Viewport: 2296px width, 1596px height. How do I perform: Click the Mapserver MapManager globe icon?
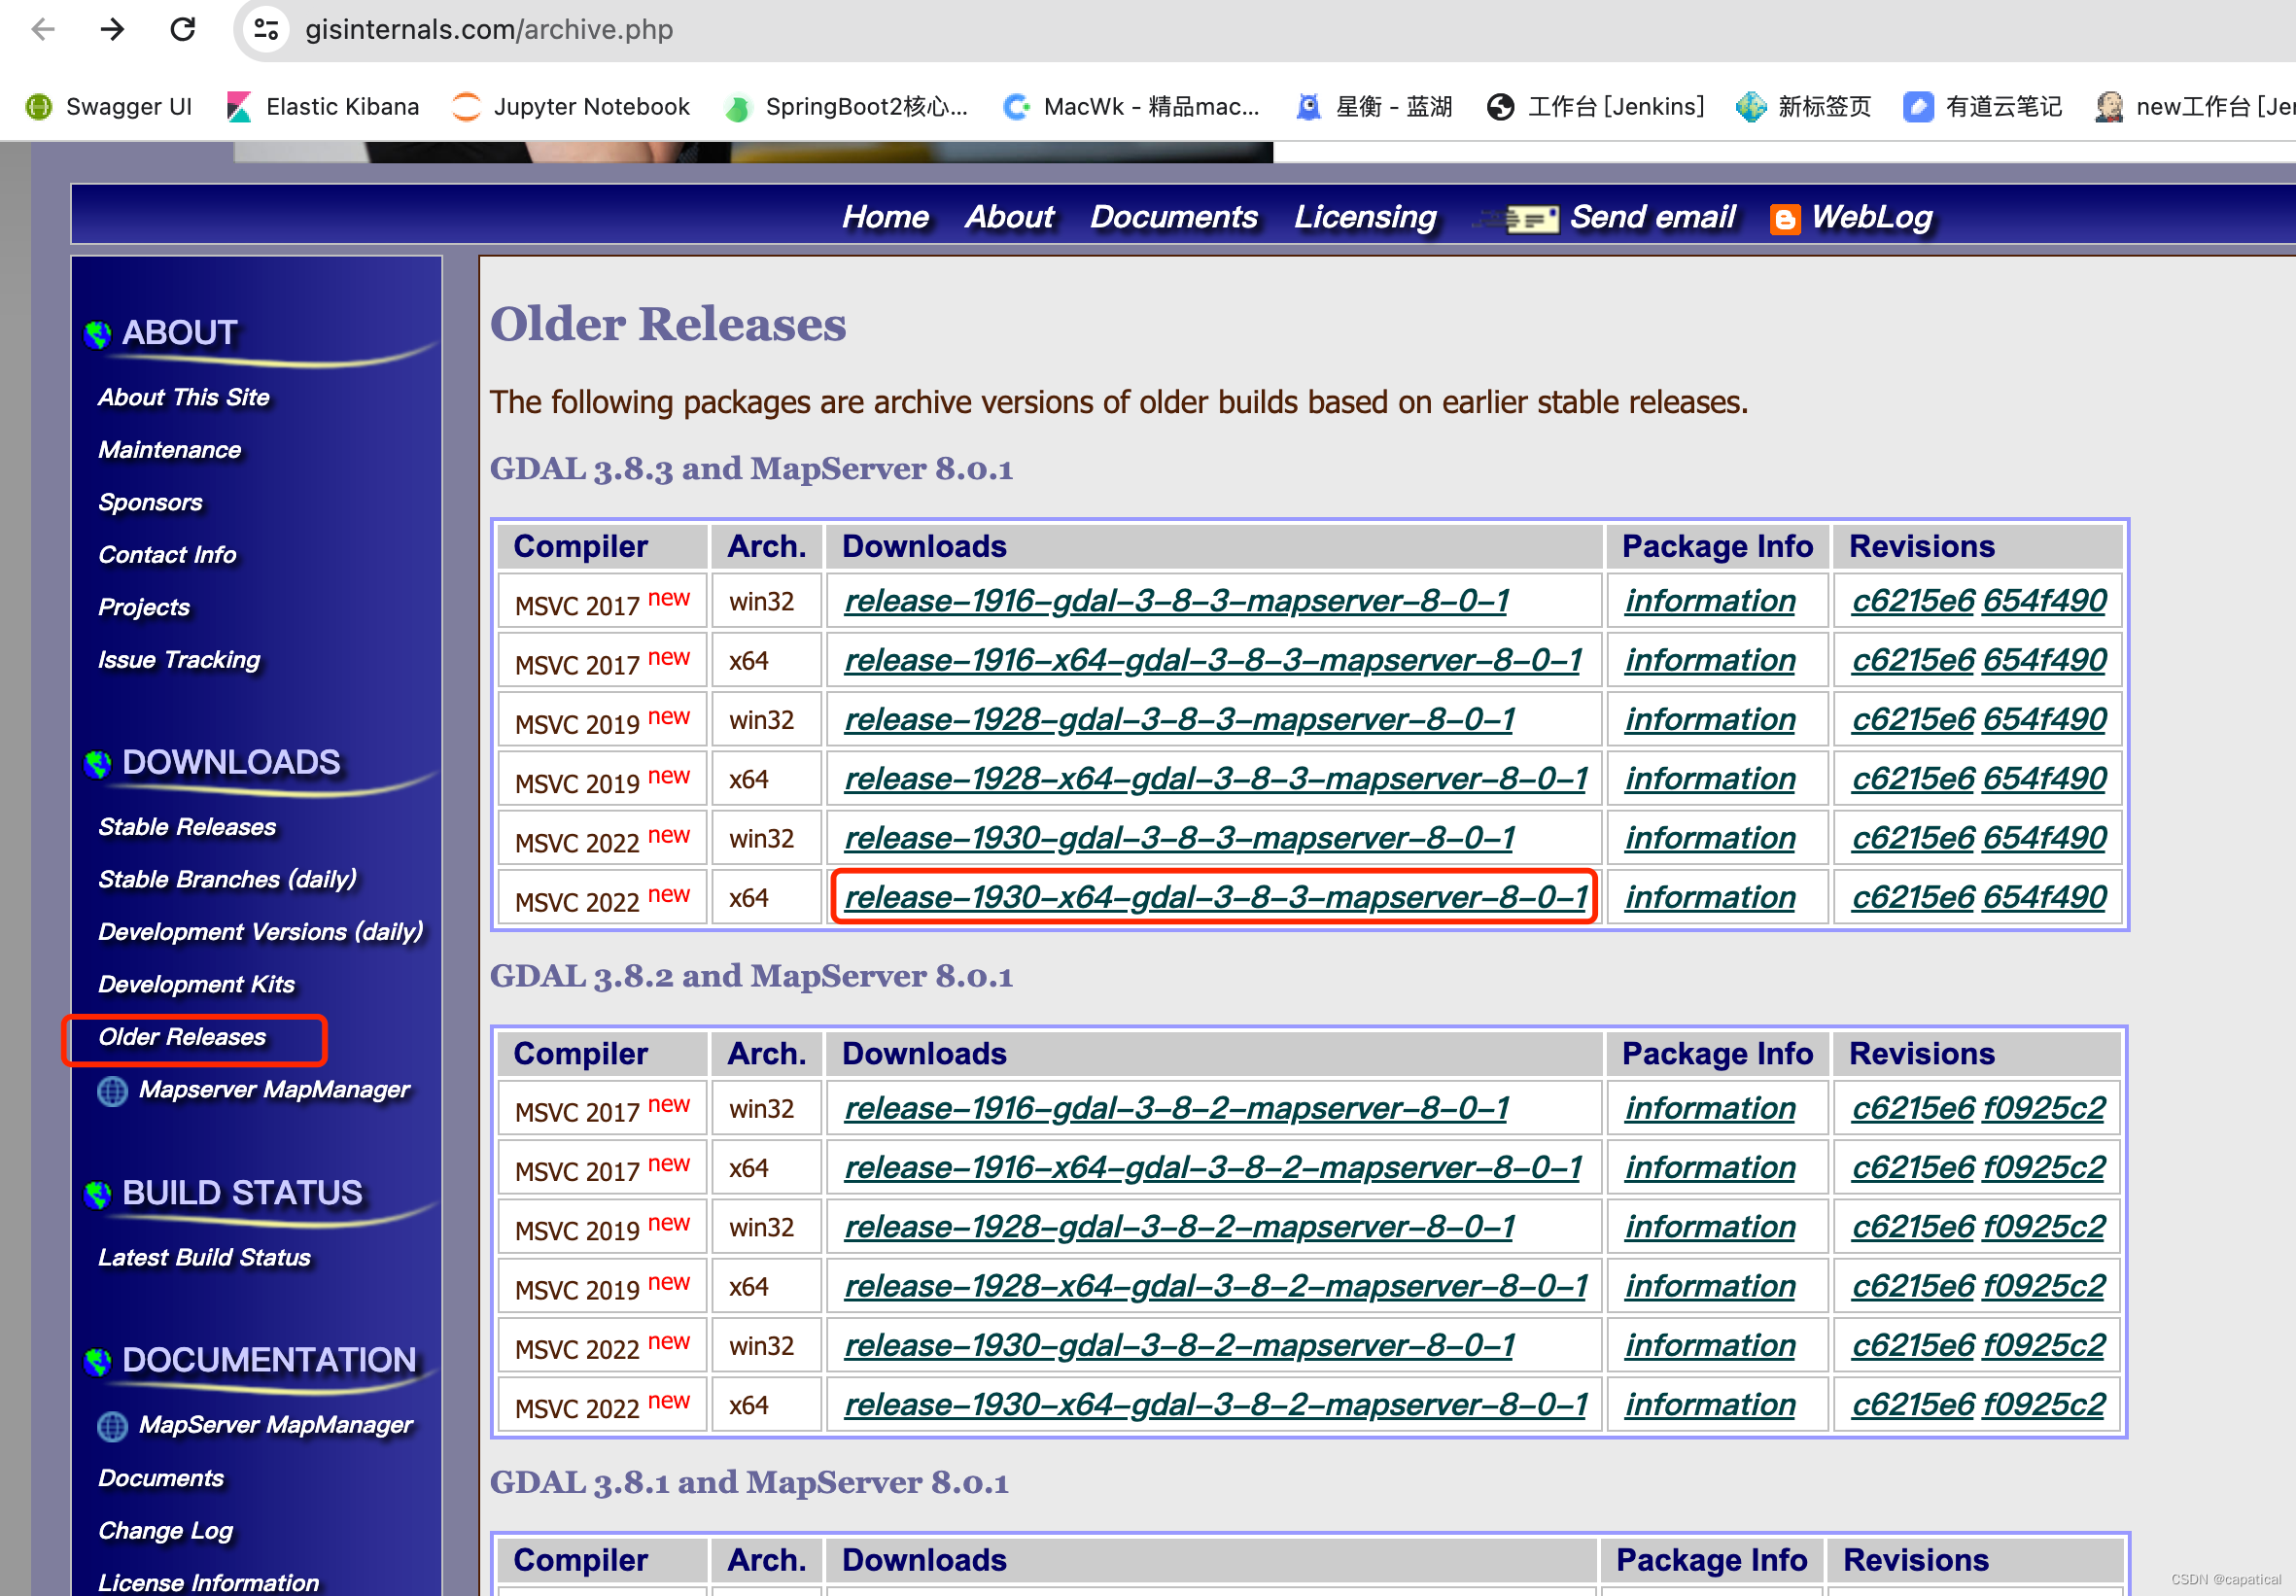coord(112,1090)
